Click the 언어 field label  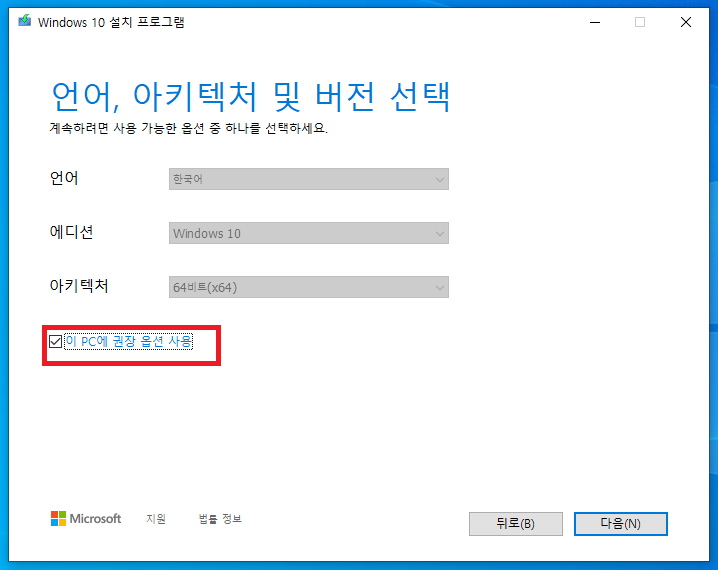pos(64,178)
